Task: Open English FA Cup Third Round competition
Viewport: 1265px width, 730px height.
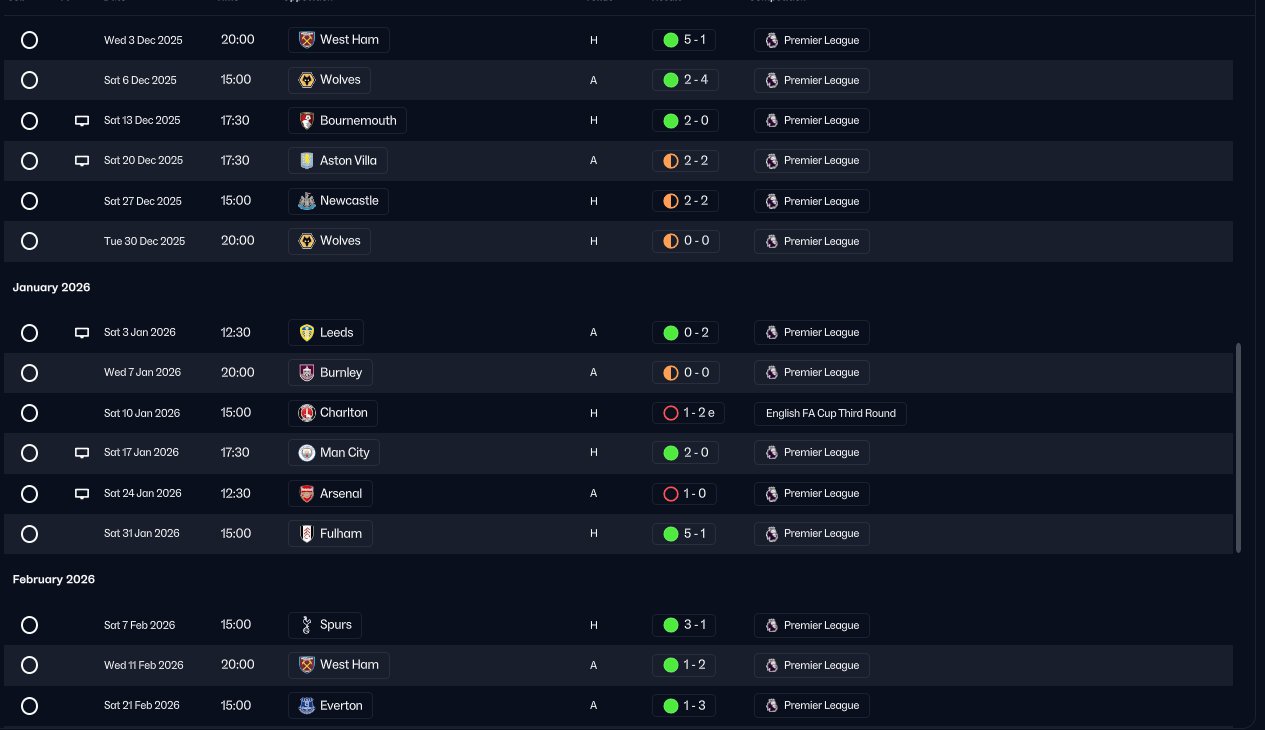Action: click(830, 413)
